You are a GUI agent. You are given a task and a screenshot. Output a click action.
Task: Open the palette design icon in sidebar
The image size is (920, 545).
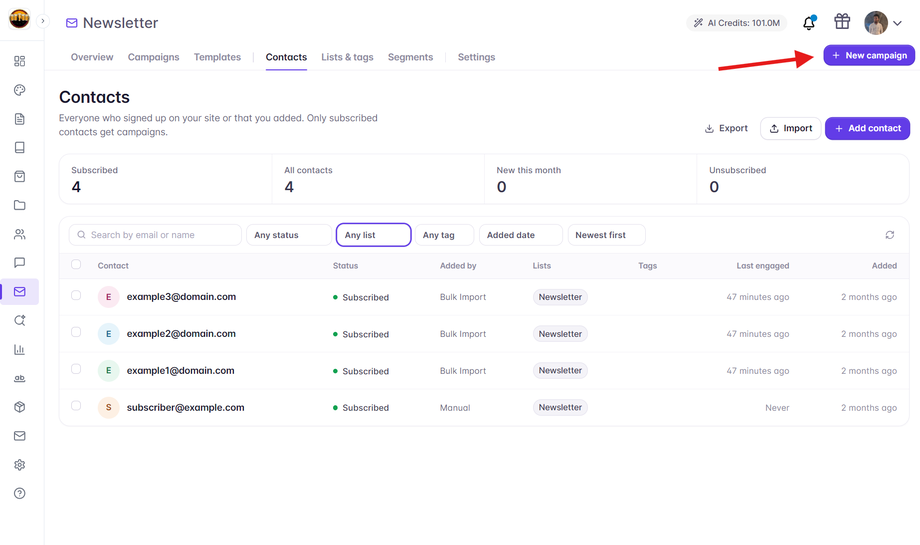click(19, 90)
